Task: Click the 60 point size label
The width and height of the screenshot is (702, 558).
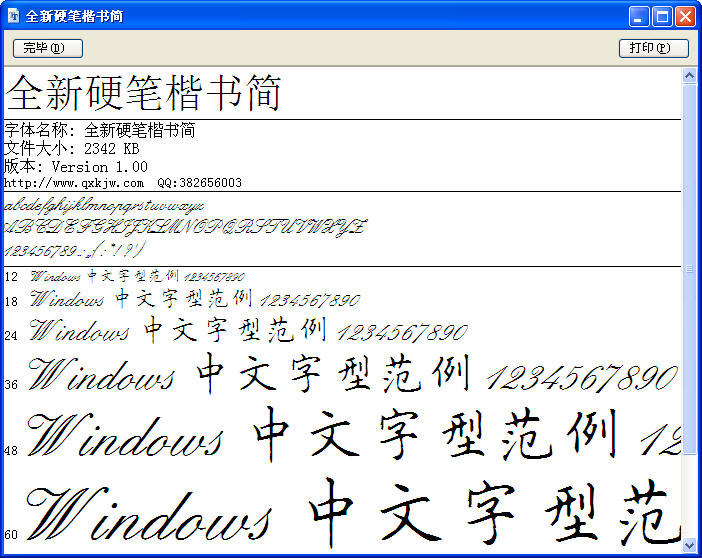Action: [x=11, y=534]
